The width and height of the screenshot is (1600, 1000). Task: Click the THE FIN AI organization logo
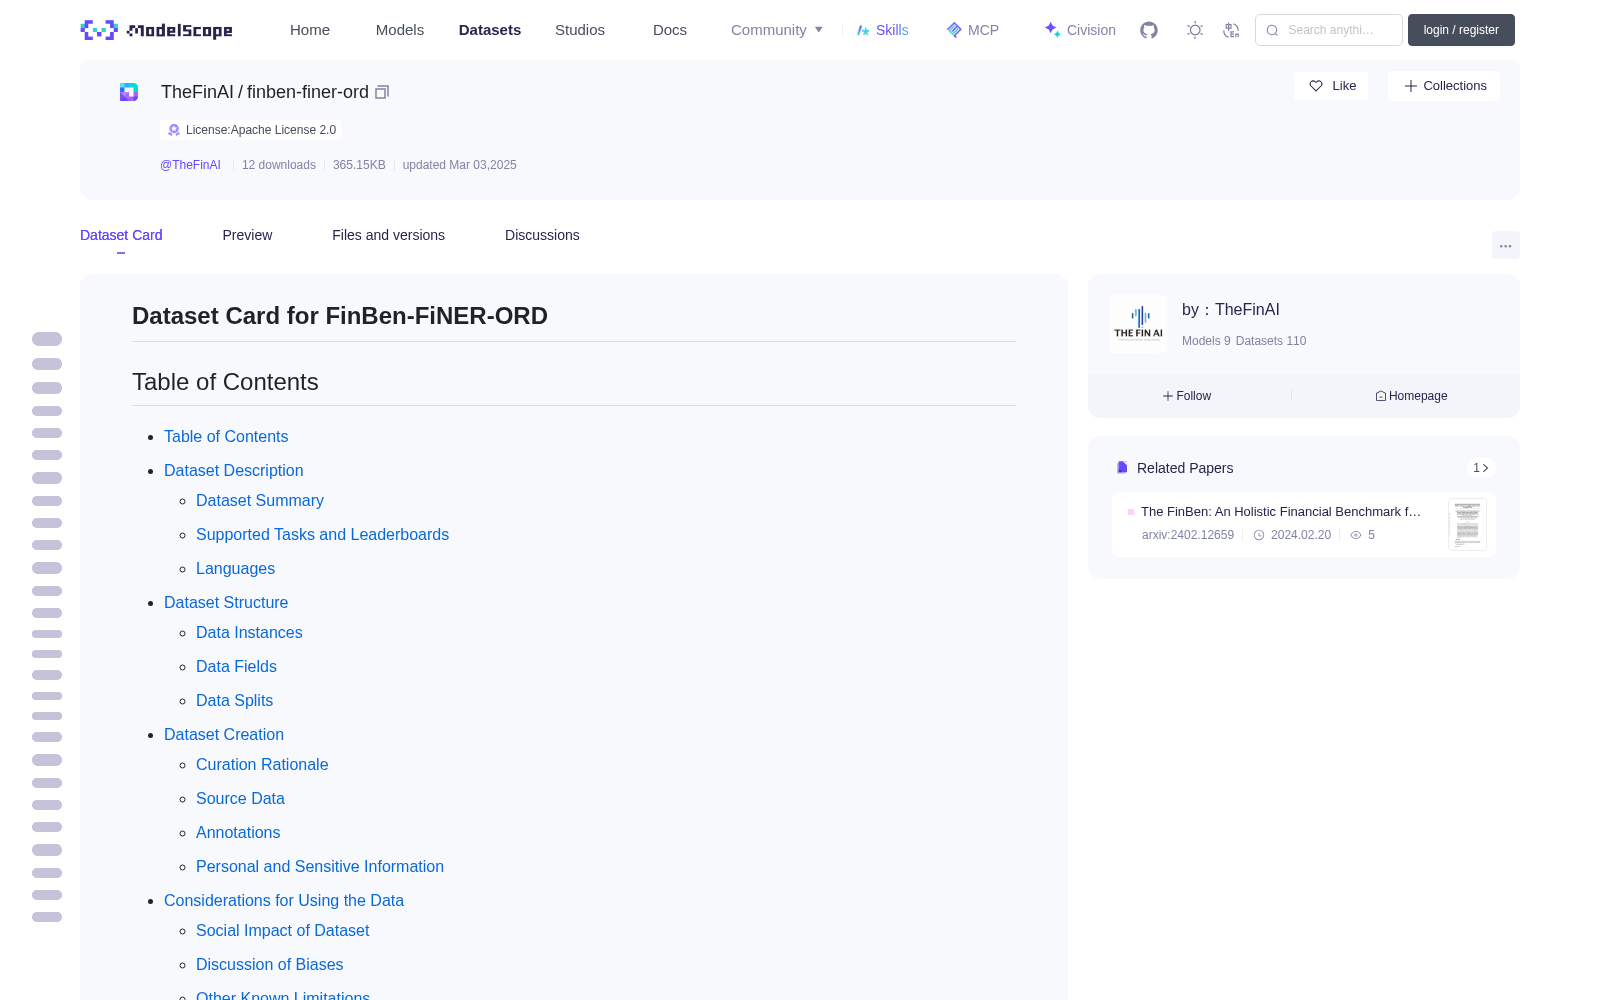pyautogui.click(x=1138, y=323)
